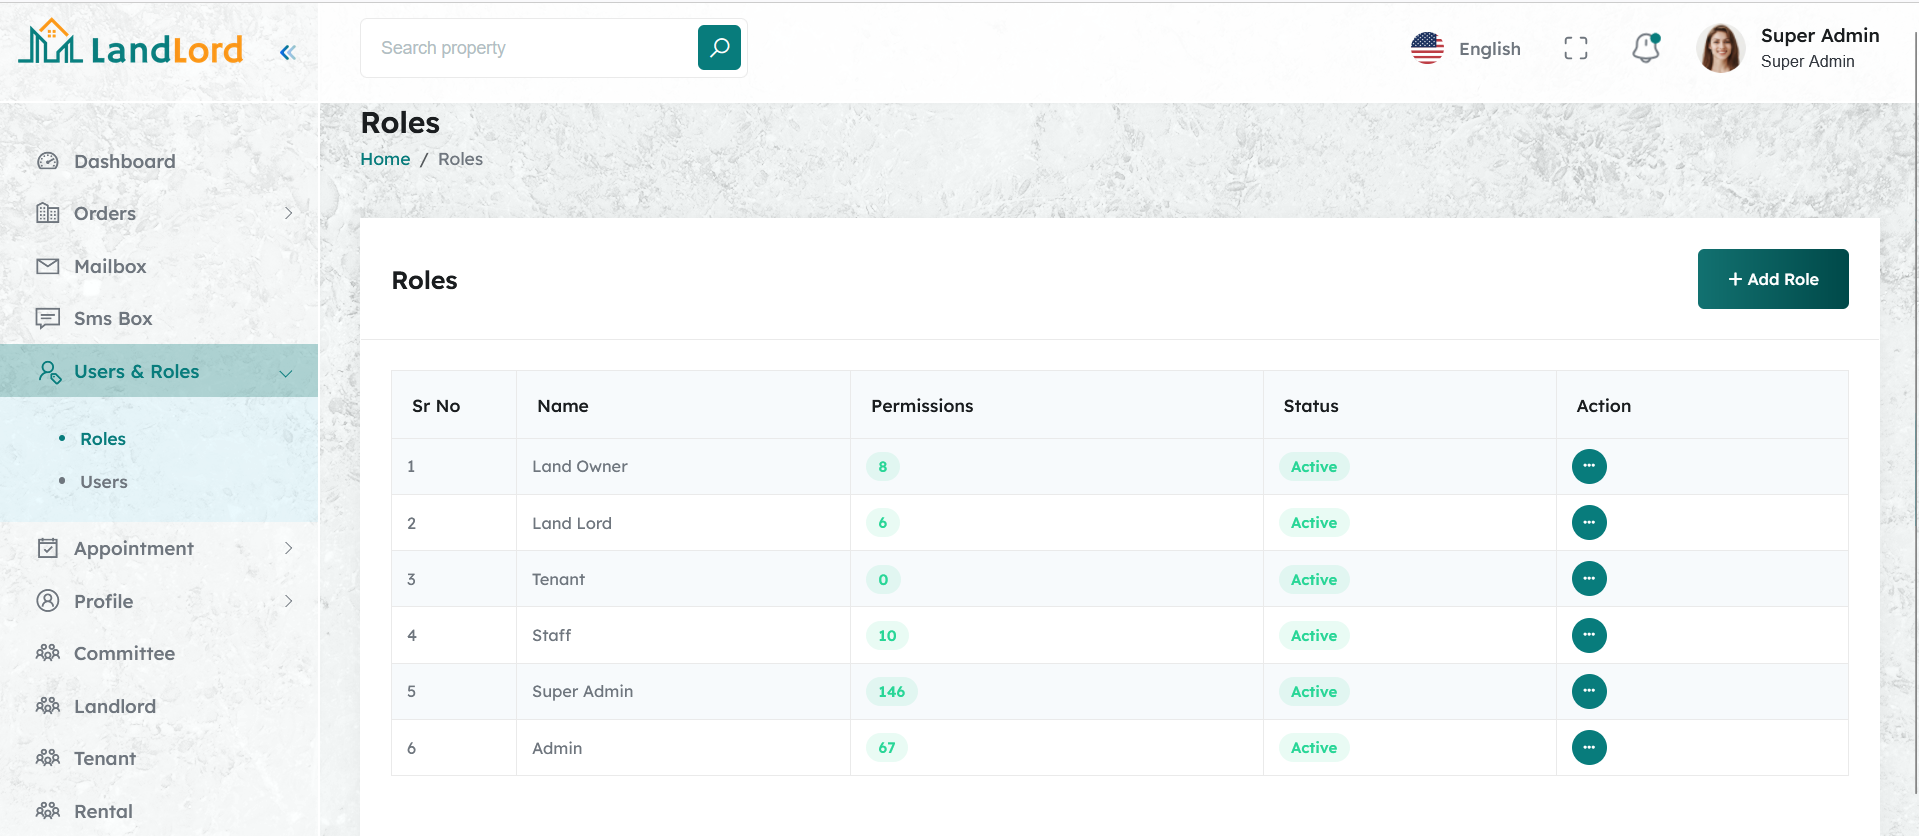Open action menu for Tenant role
1919x836 pixels.
(x=1589, y=579)
